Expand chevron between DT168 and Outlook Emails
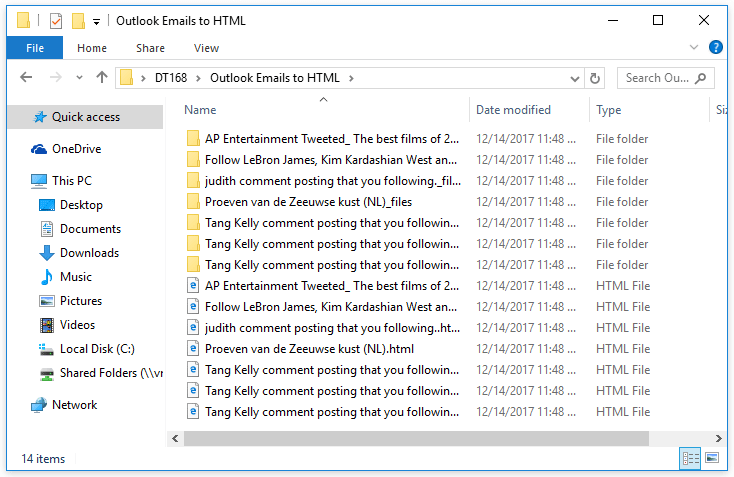The image size is (734, 477). click(x=198, y=79)
